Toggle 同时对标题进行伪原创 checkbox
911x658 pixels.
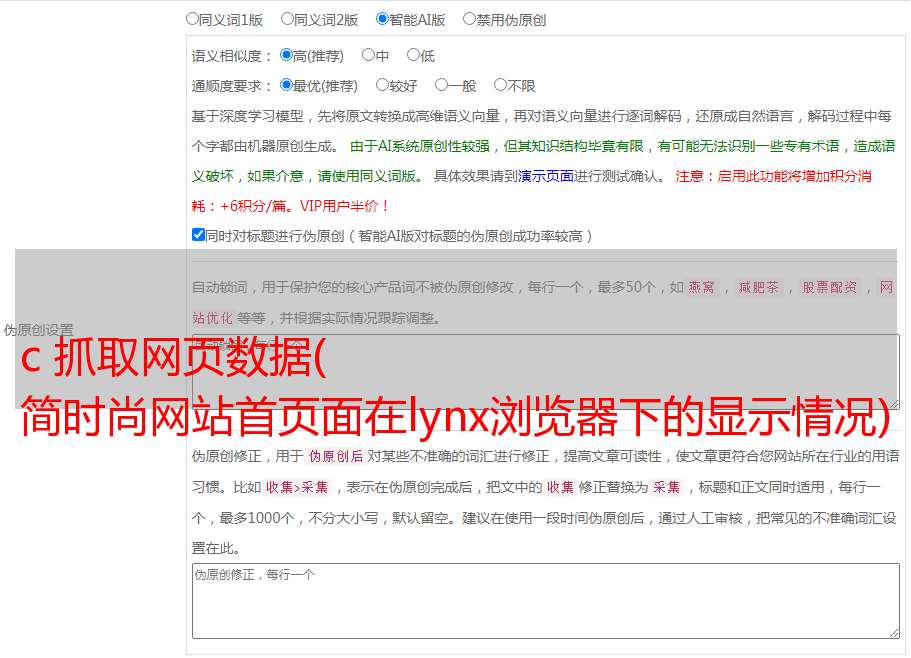coord(198,235)
